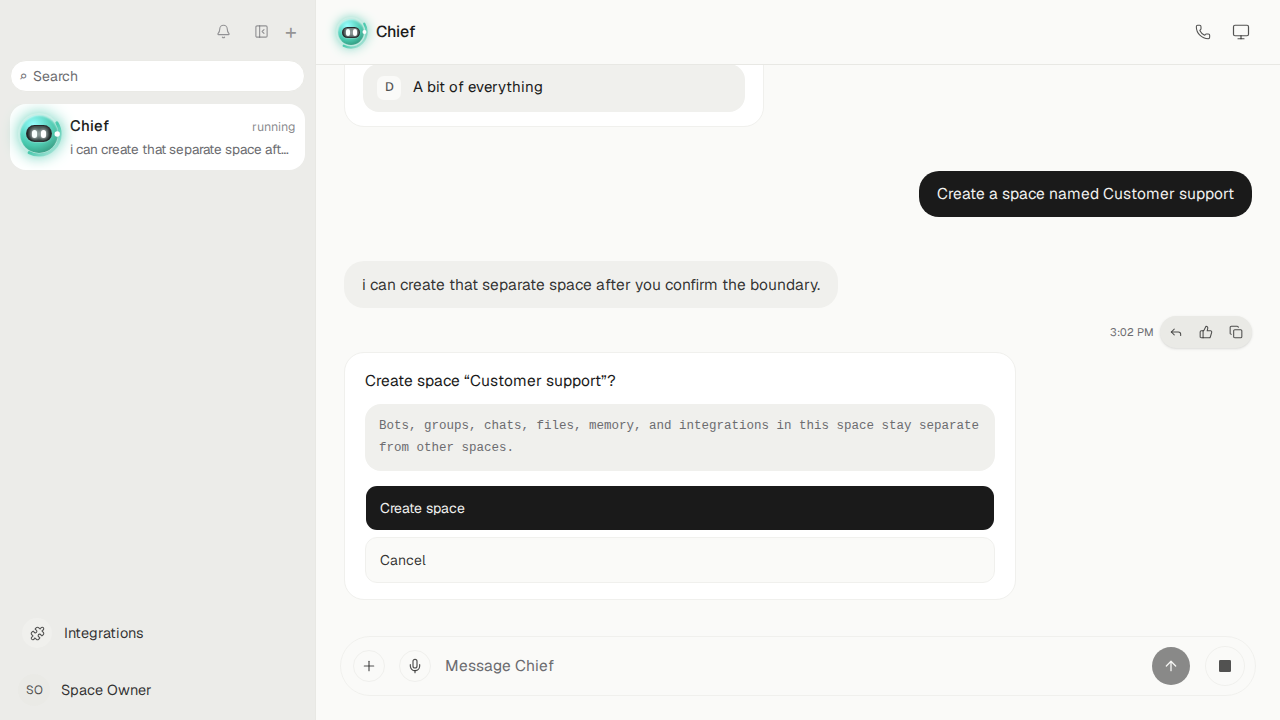Open the Space Owner profile menu

(x=88, y=690)
